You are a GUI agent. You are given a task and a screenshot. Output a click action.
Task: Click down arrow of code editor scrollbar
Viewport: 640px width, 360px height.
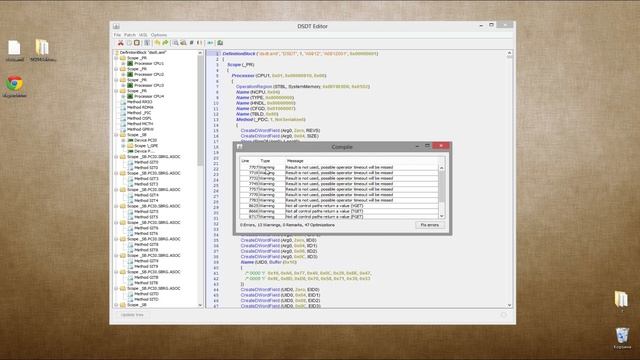click(509, 305)
